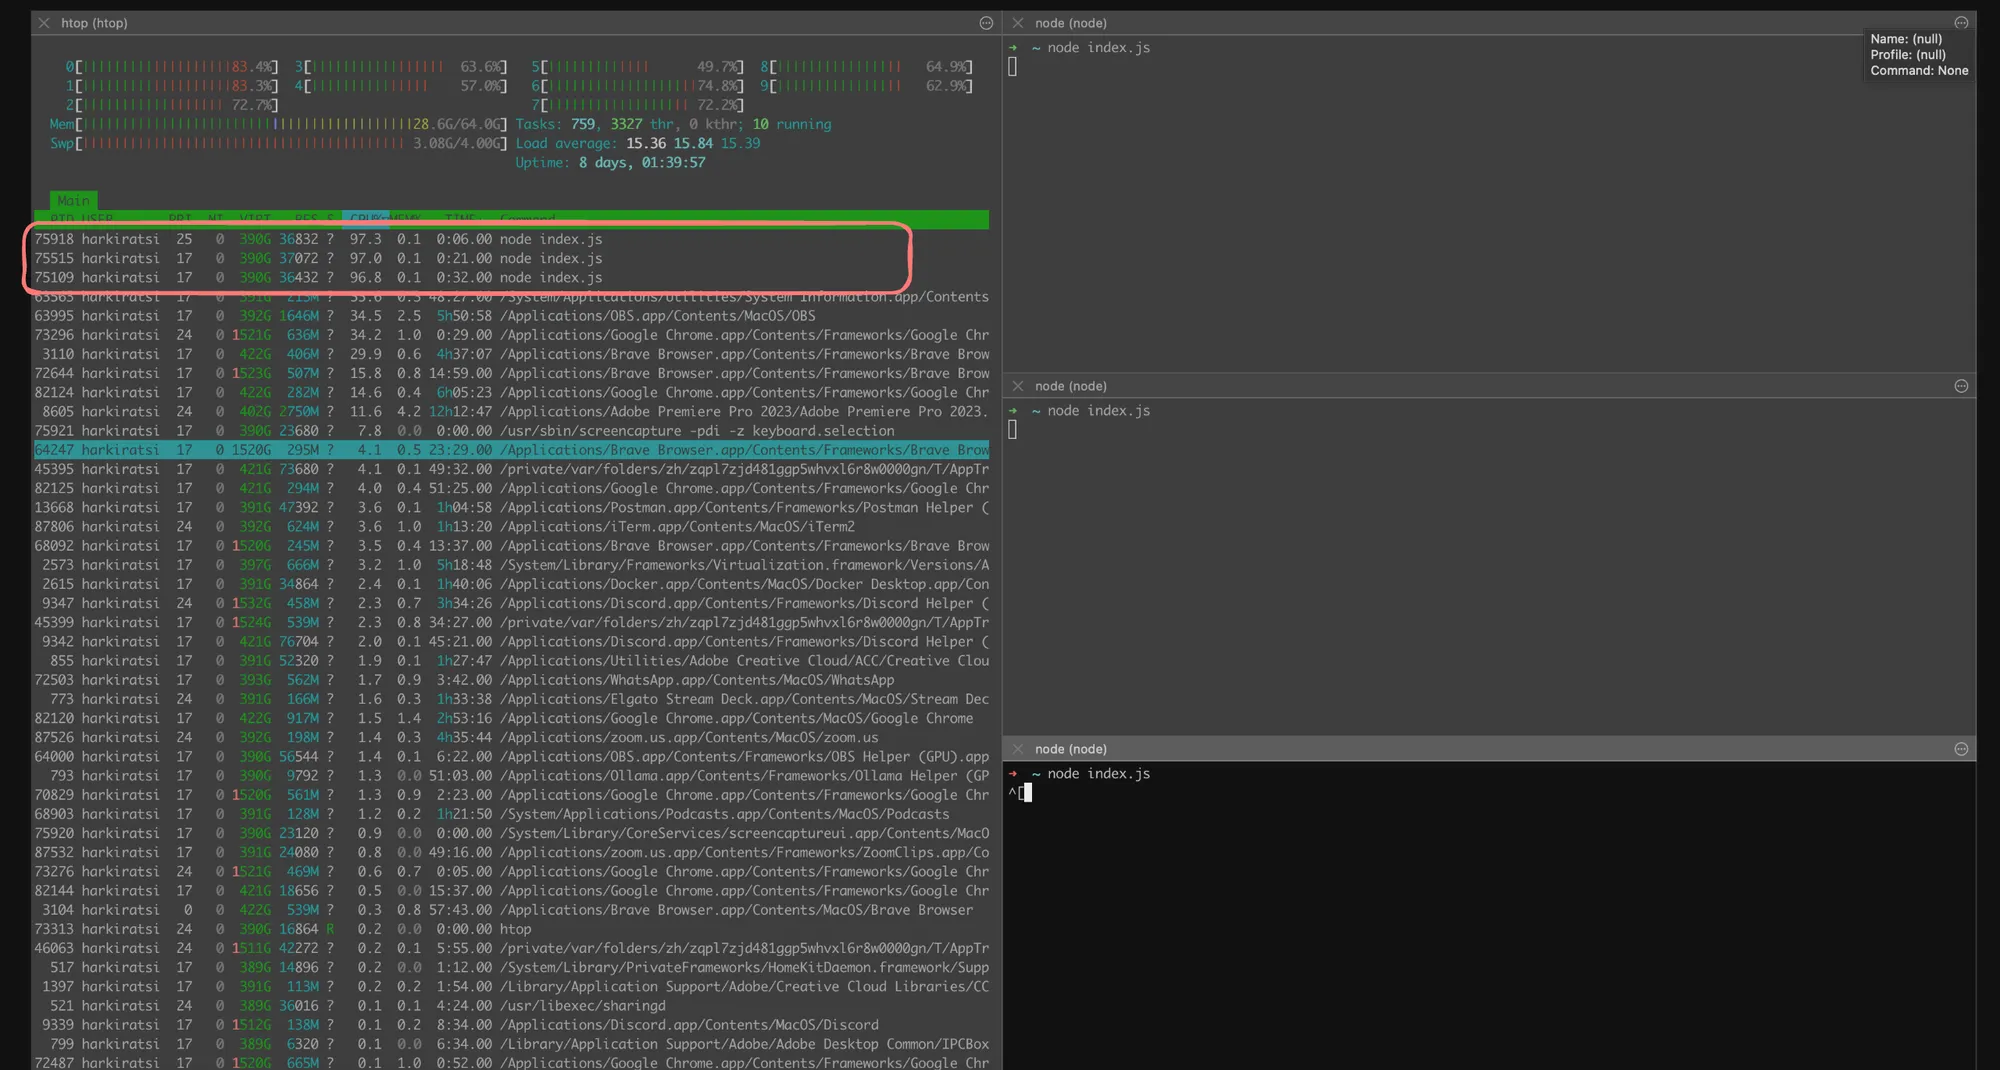Open the middle node pane options menu icon

point(1961,386)
